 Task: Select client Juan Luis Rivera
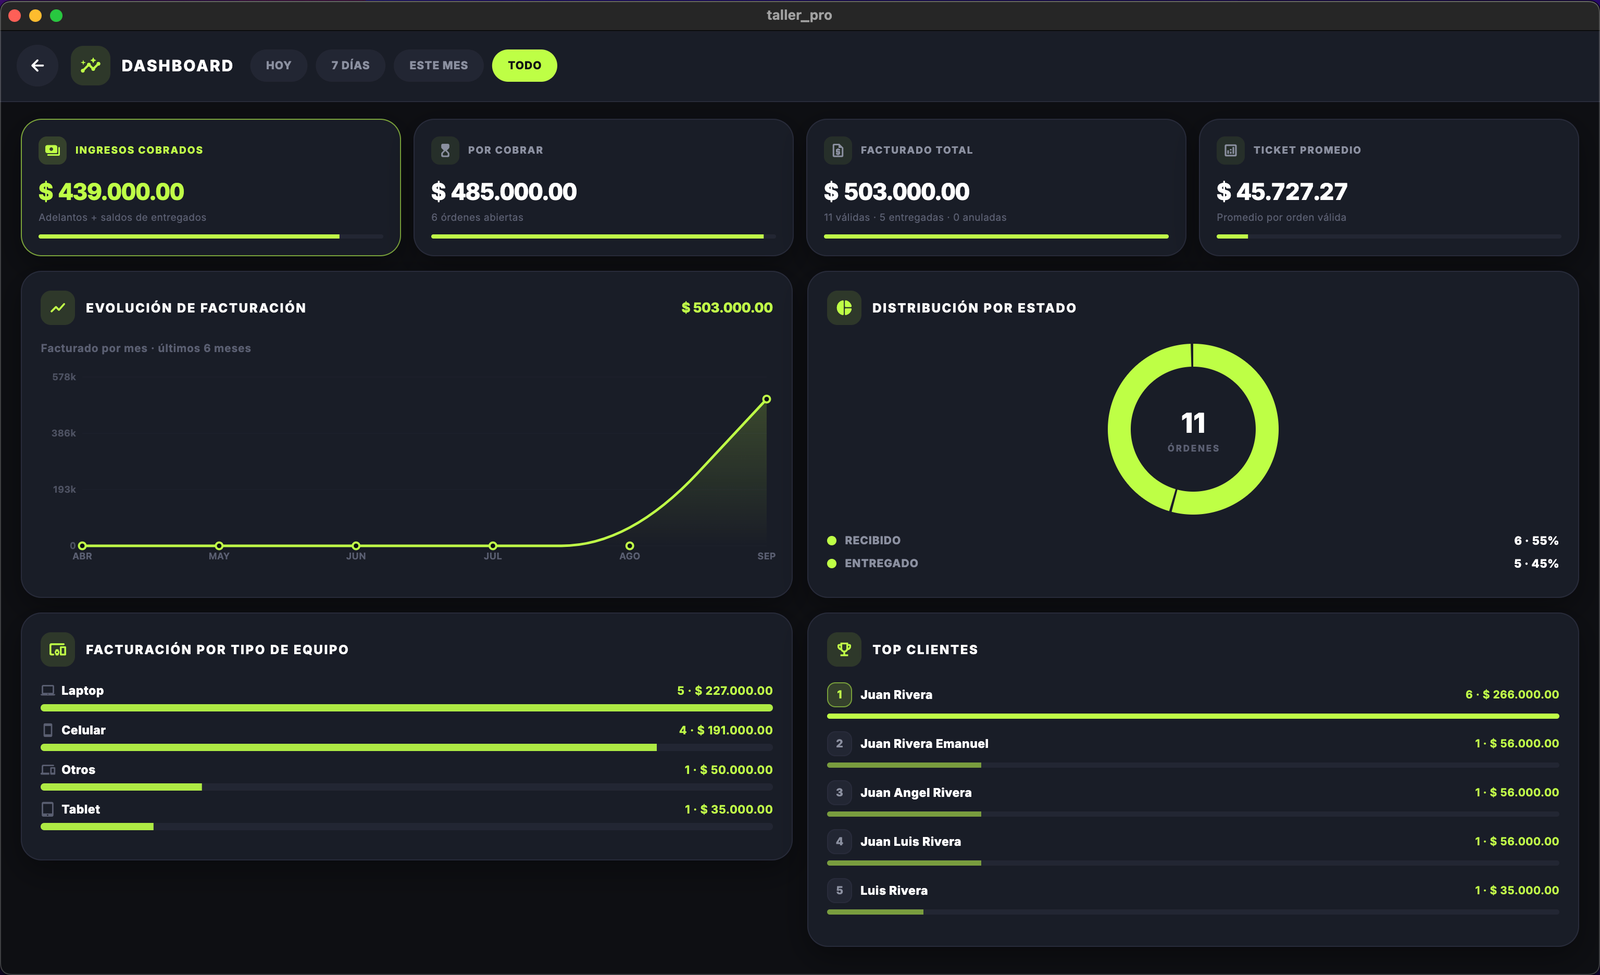tap(1193, 849)
